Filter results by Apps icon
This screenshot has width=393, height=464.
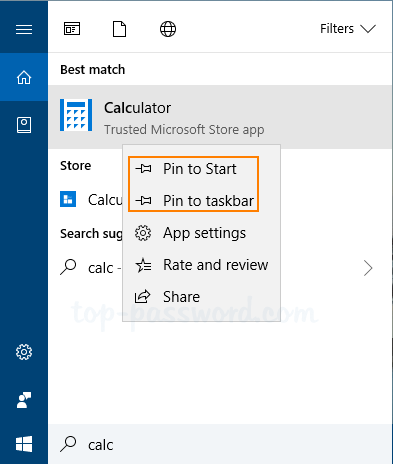tap(72, 29)
